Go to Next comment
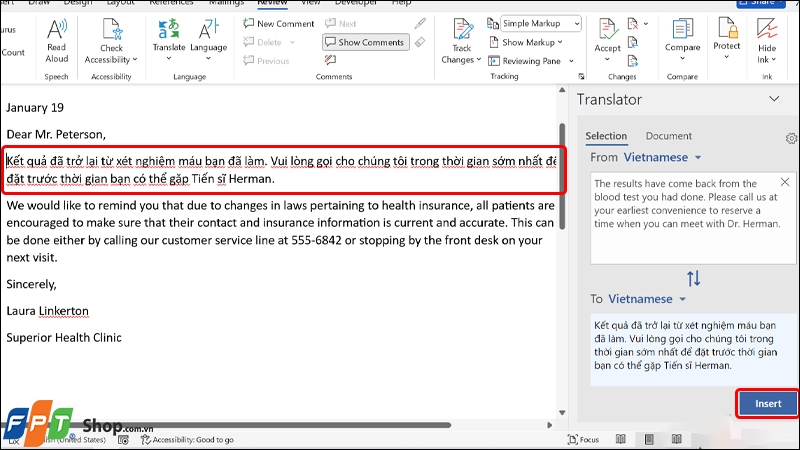This screenshot has height=450, width=800. pyautogui.click(x=341, y=23)
